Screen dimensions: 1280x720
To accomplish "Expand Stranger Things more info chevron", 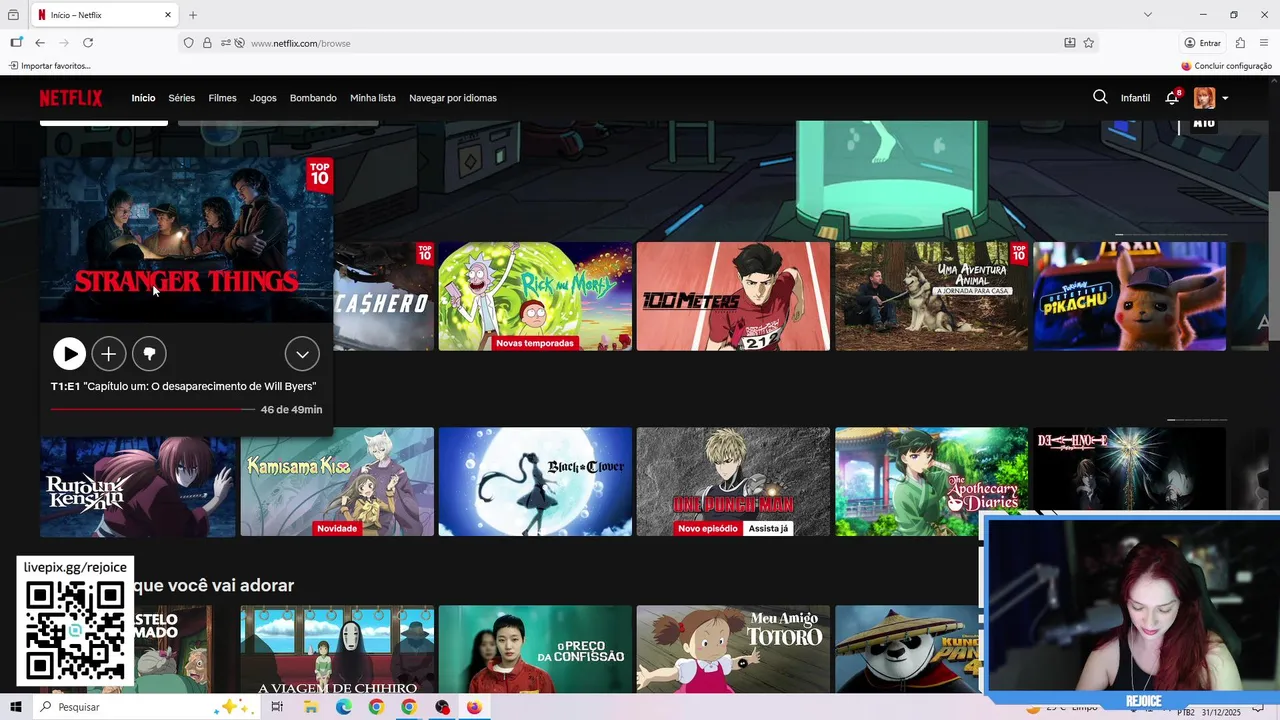I will click(302, 353).
